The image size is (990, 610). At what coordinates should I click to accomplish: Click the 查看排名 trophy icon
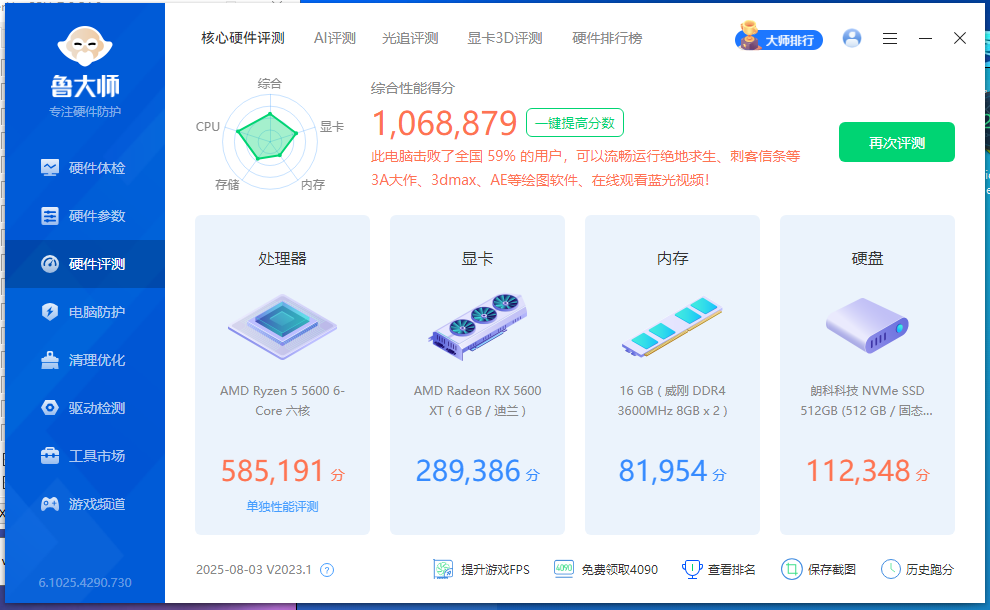[693, 569]
